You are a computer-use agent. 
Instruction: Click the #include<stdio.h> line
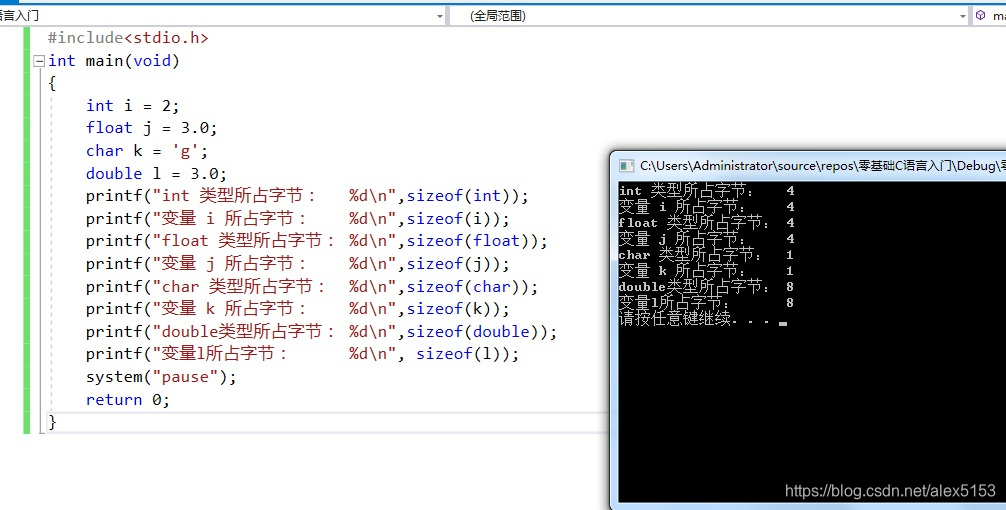[x=128, y=38]
